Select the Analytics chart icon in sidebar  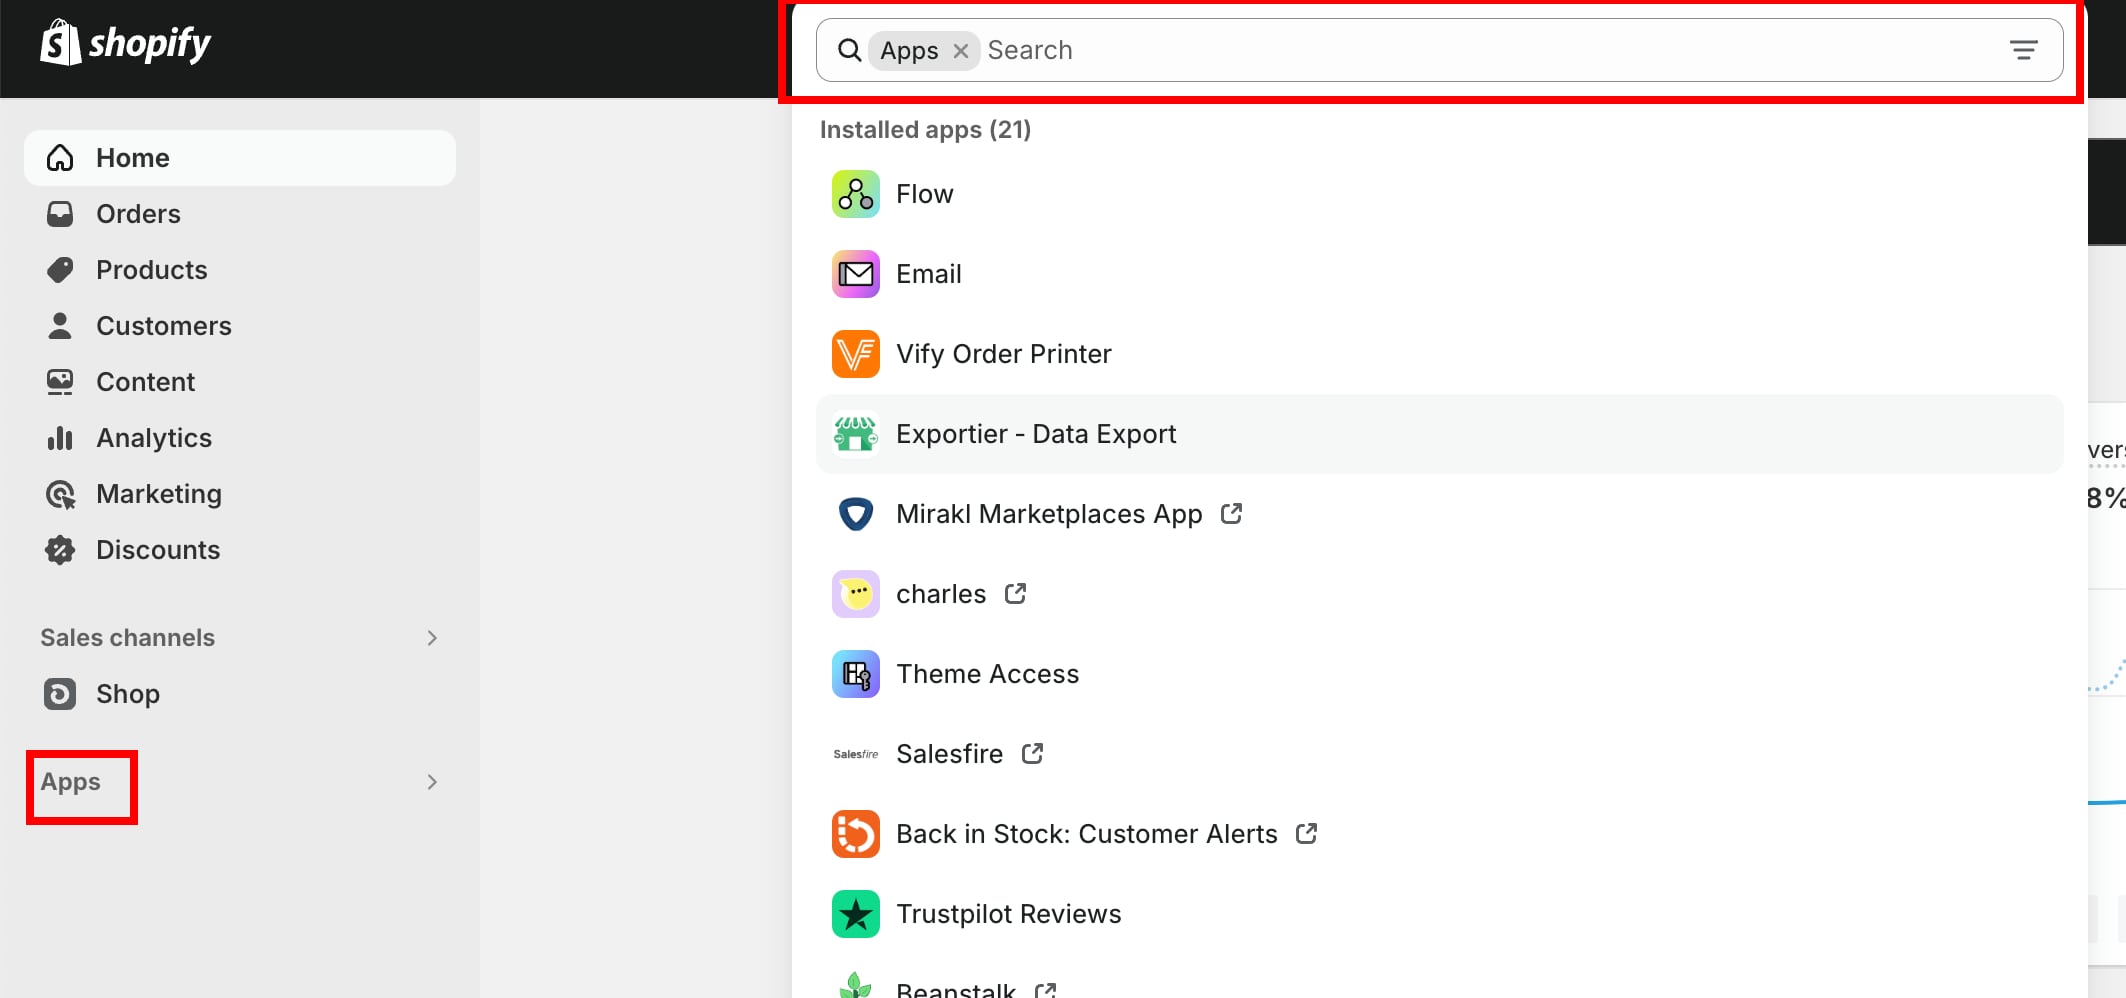coord(60,437)
